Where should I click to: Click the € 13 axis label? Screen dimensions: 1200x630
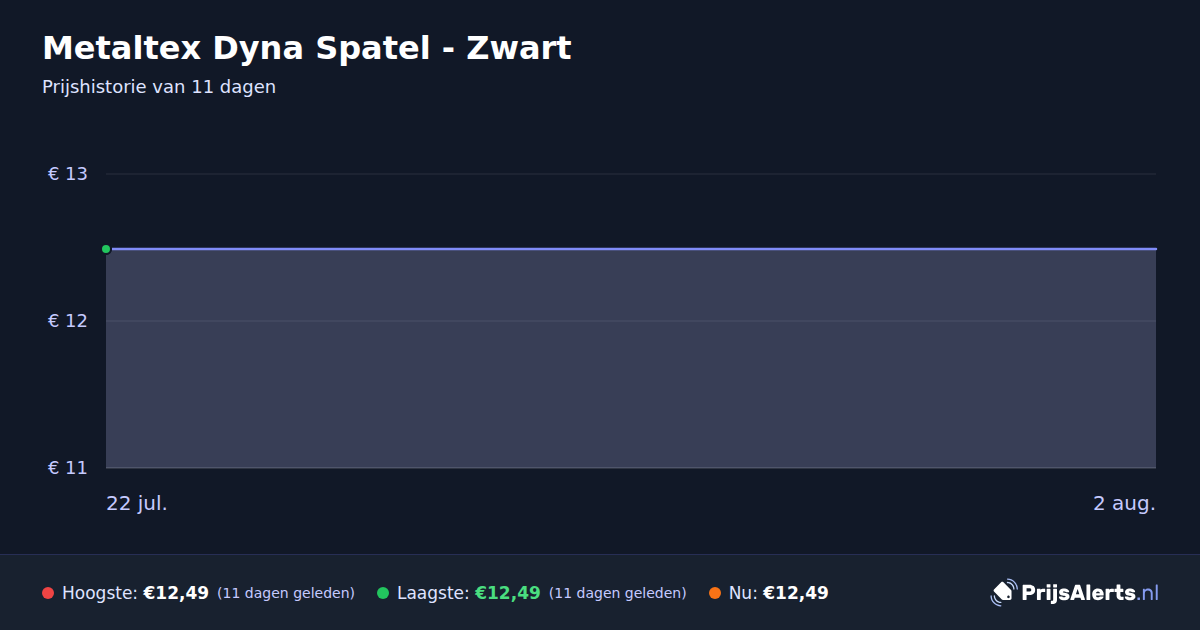pyautogui.click(x=68, y=174)
